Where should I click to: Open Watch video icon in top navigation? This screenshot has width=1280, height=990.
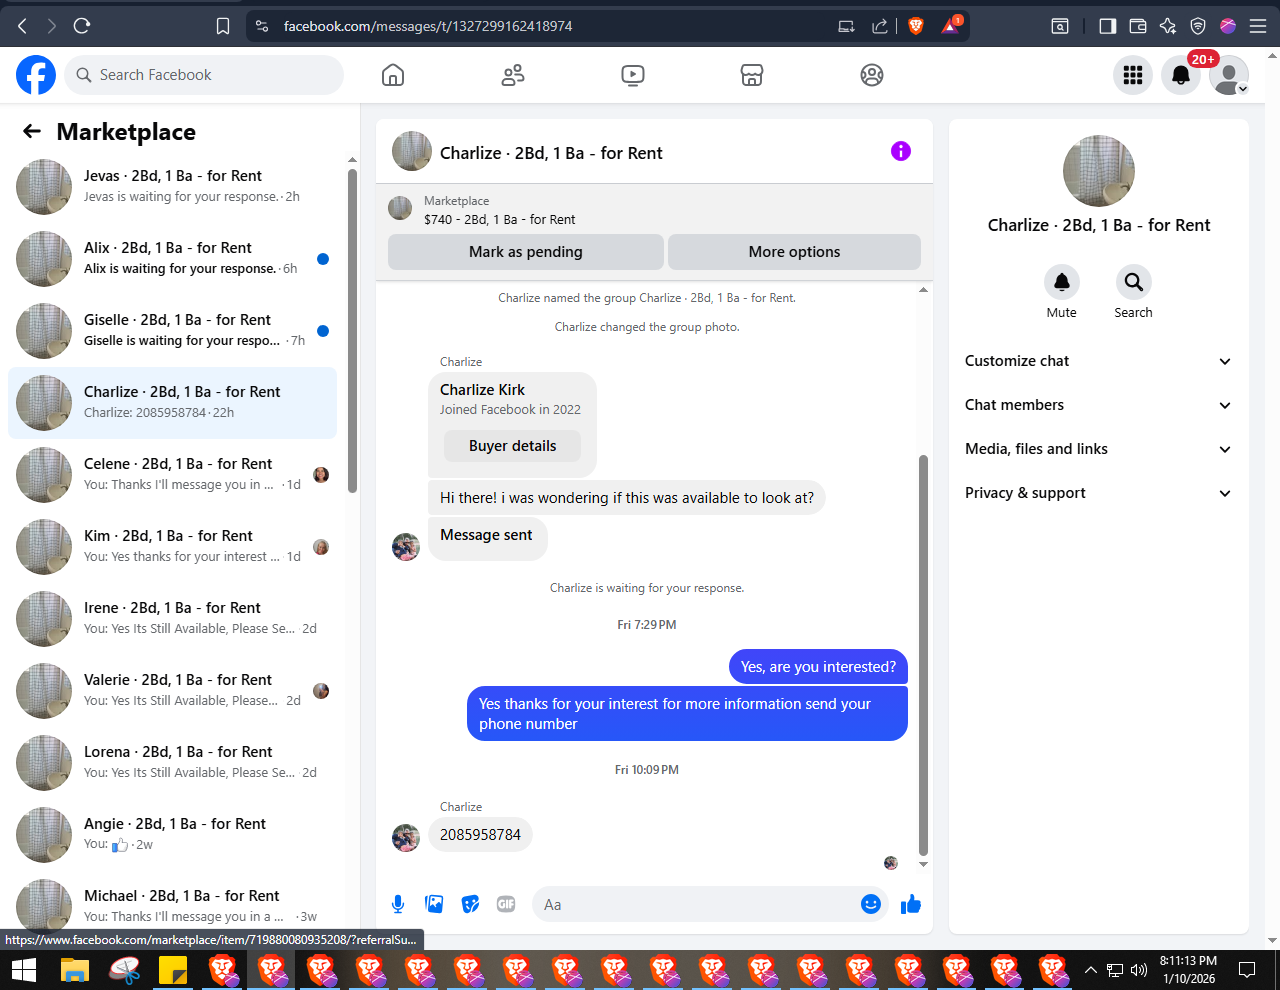(632, 75)
